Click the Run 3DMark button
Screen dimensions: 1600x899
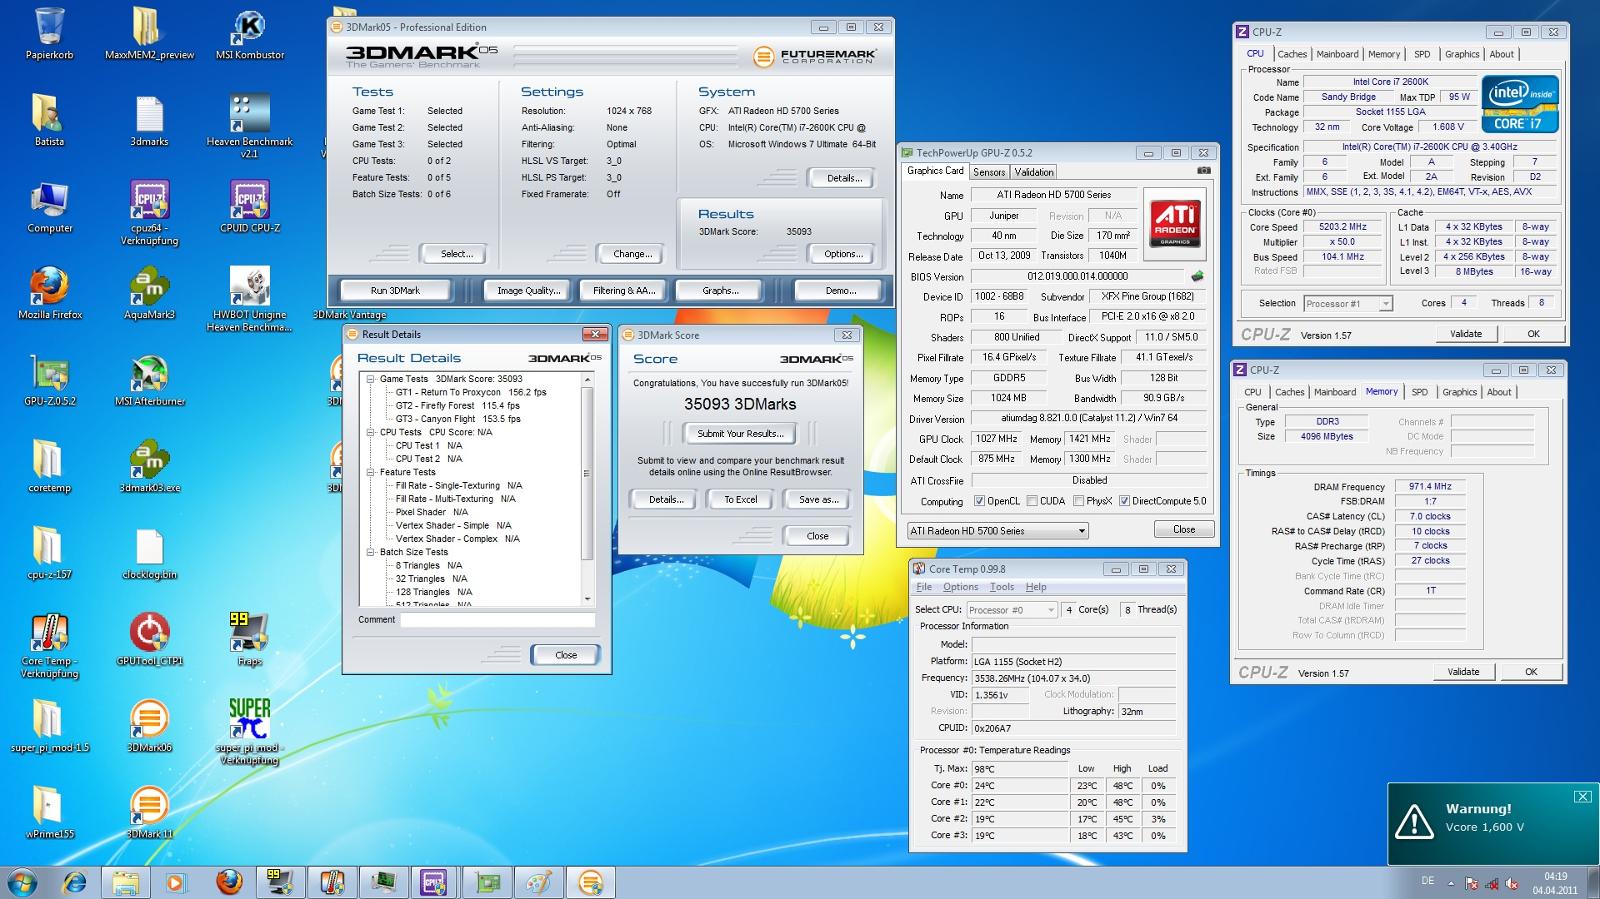point(395,291)
